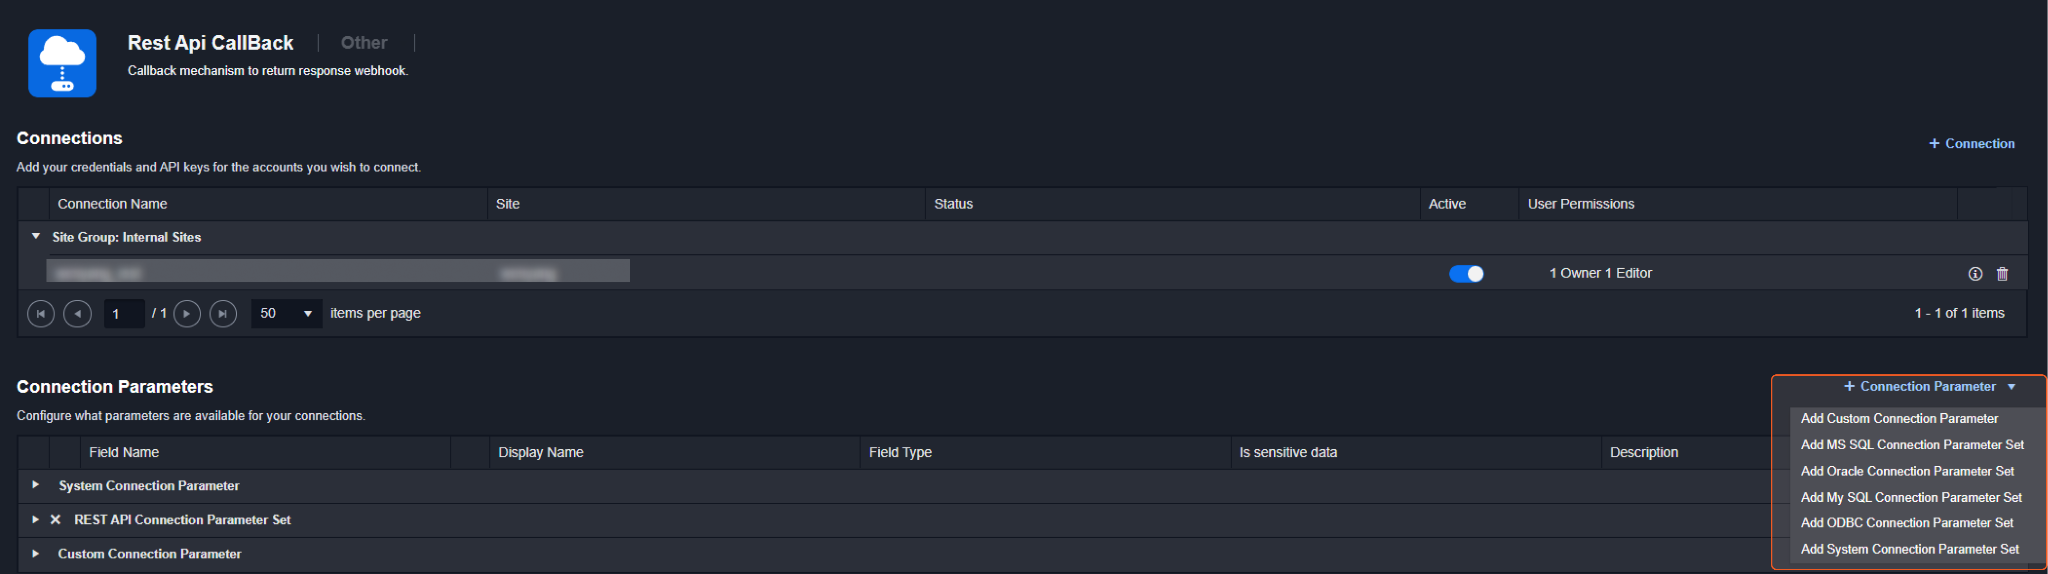This screenshot has height=574, width=2048.
Task: Expand the Custom Connection Parameter group
Action: point(36,553)
